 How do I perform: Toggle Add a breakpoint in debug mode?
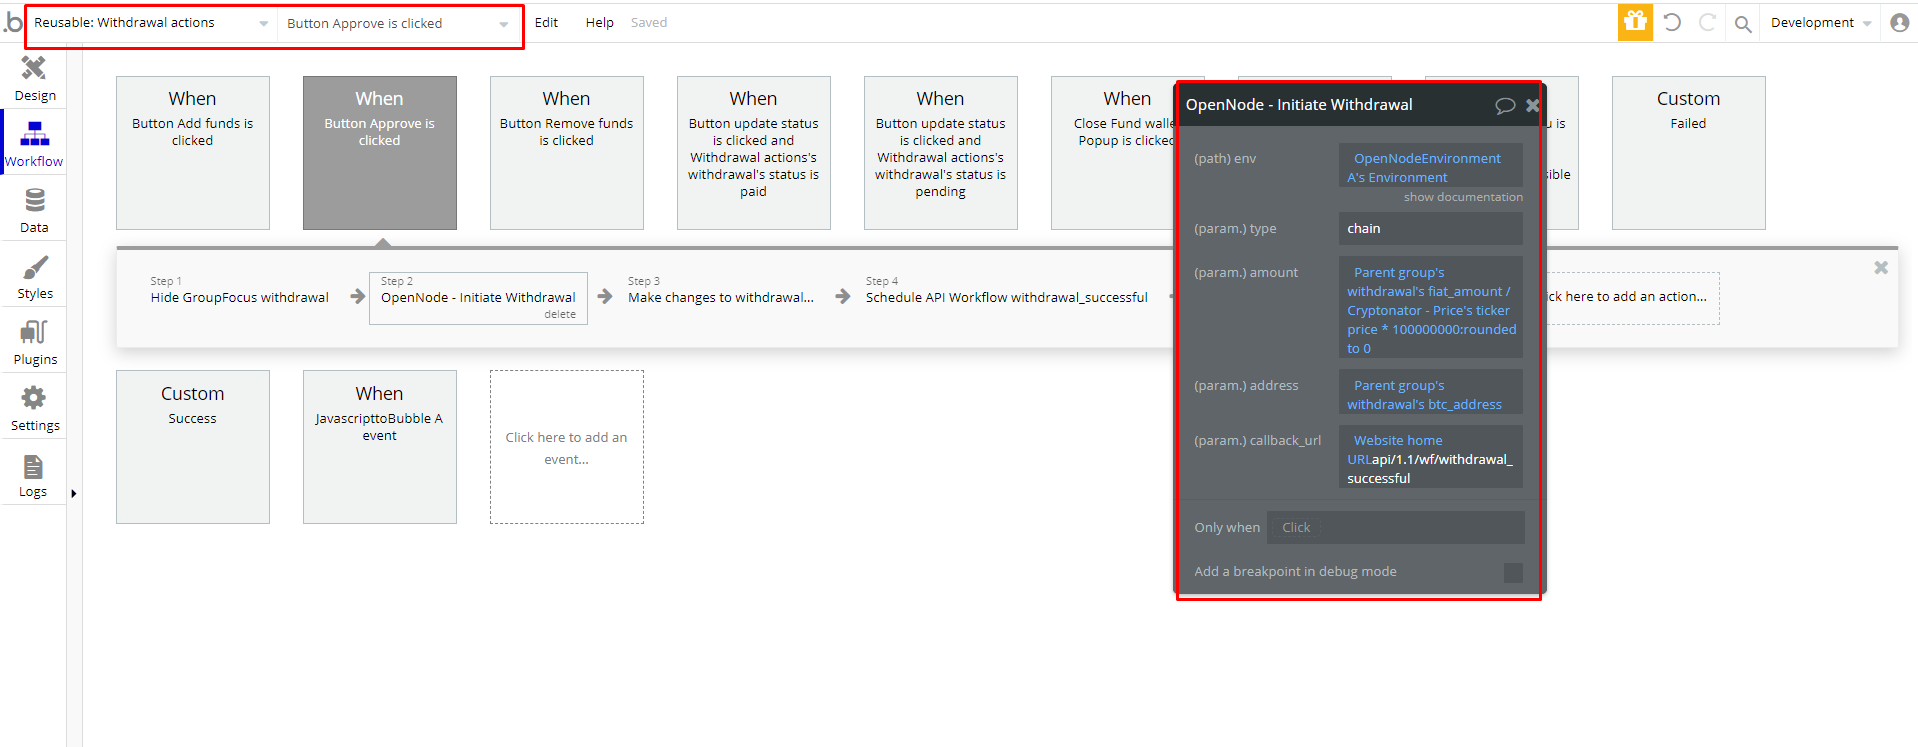click(x=1513, y=572)
